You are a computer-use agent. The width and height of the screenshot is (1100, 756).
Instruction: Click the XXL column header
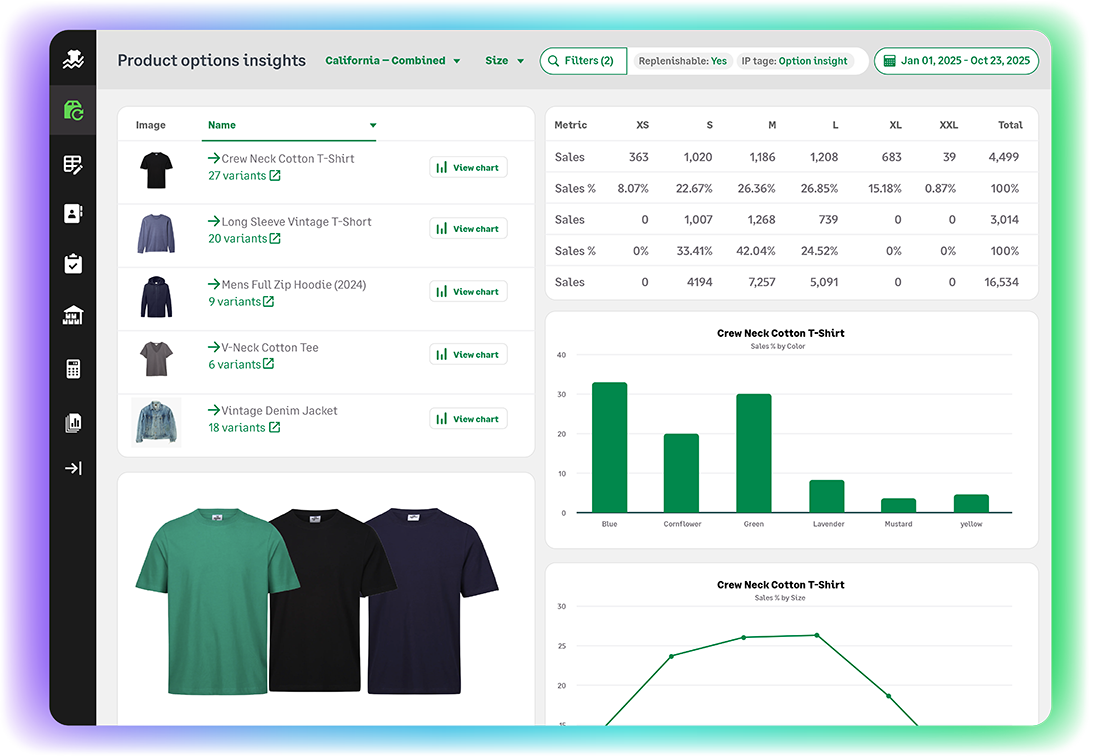coord(948,125)
